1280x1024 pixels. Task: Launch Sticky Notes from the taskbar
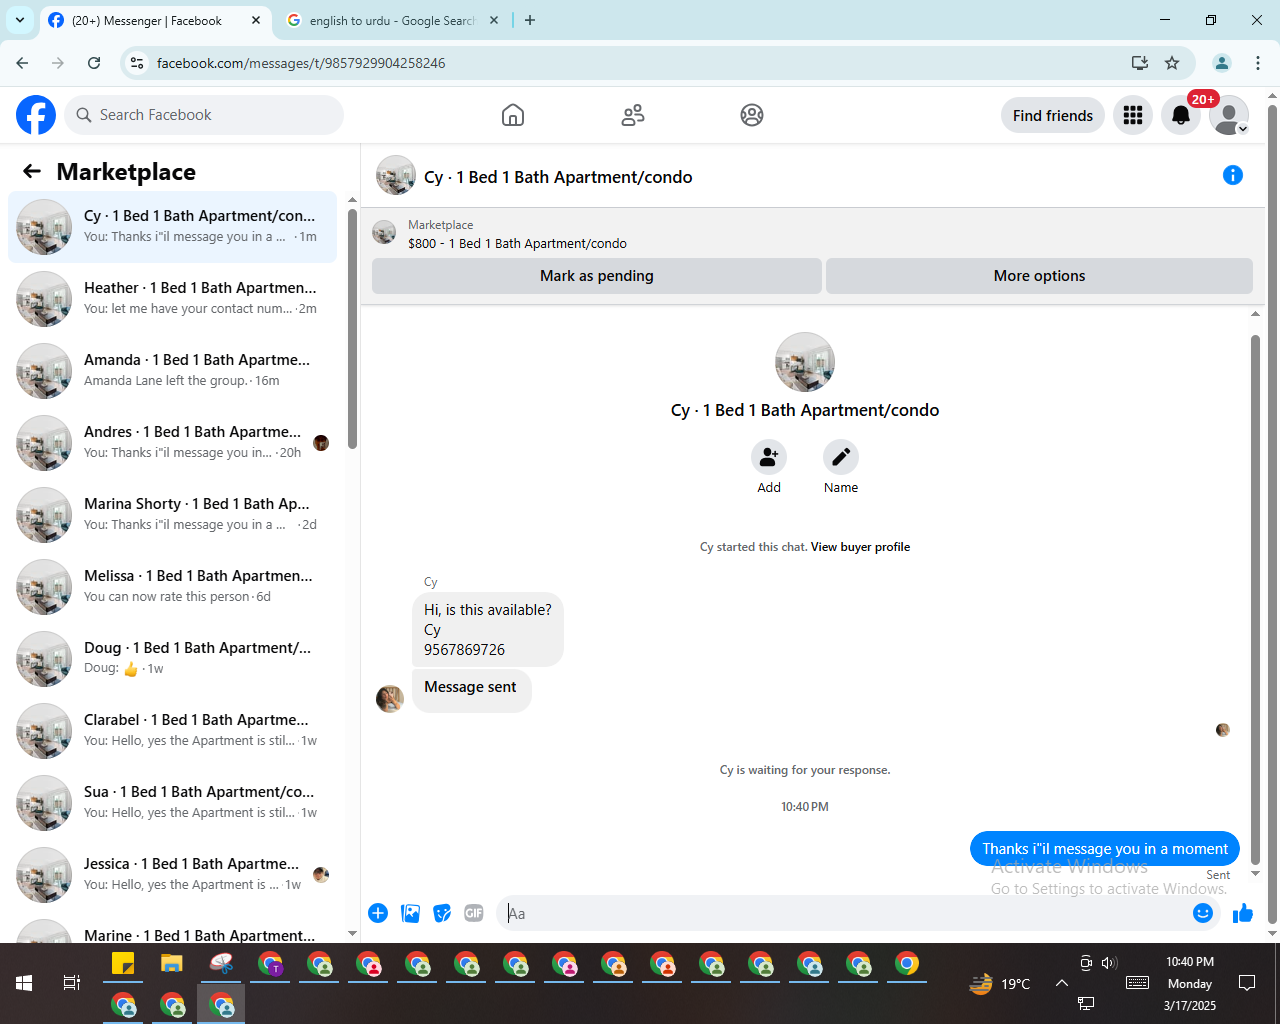[x=123, y=964]
